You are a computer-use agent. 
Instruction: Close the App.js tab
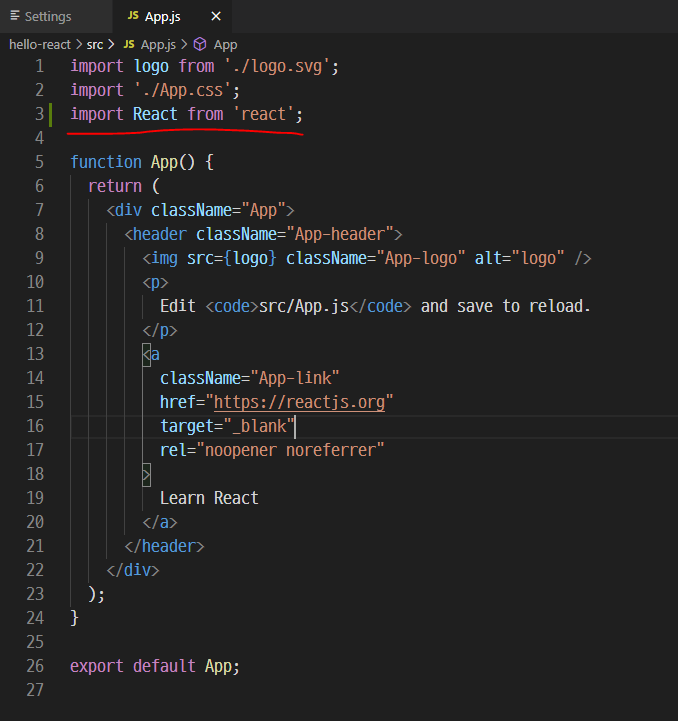click(216, 17)
